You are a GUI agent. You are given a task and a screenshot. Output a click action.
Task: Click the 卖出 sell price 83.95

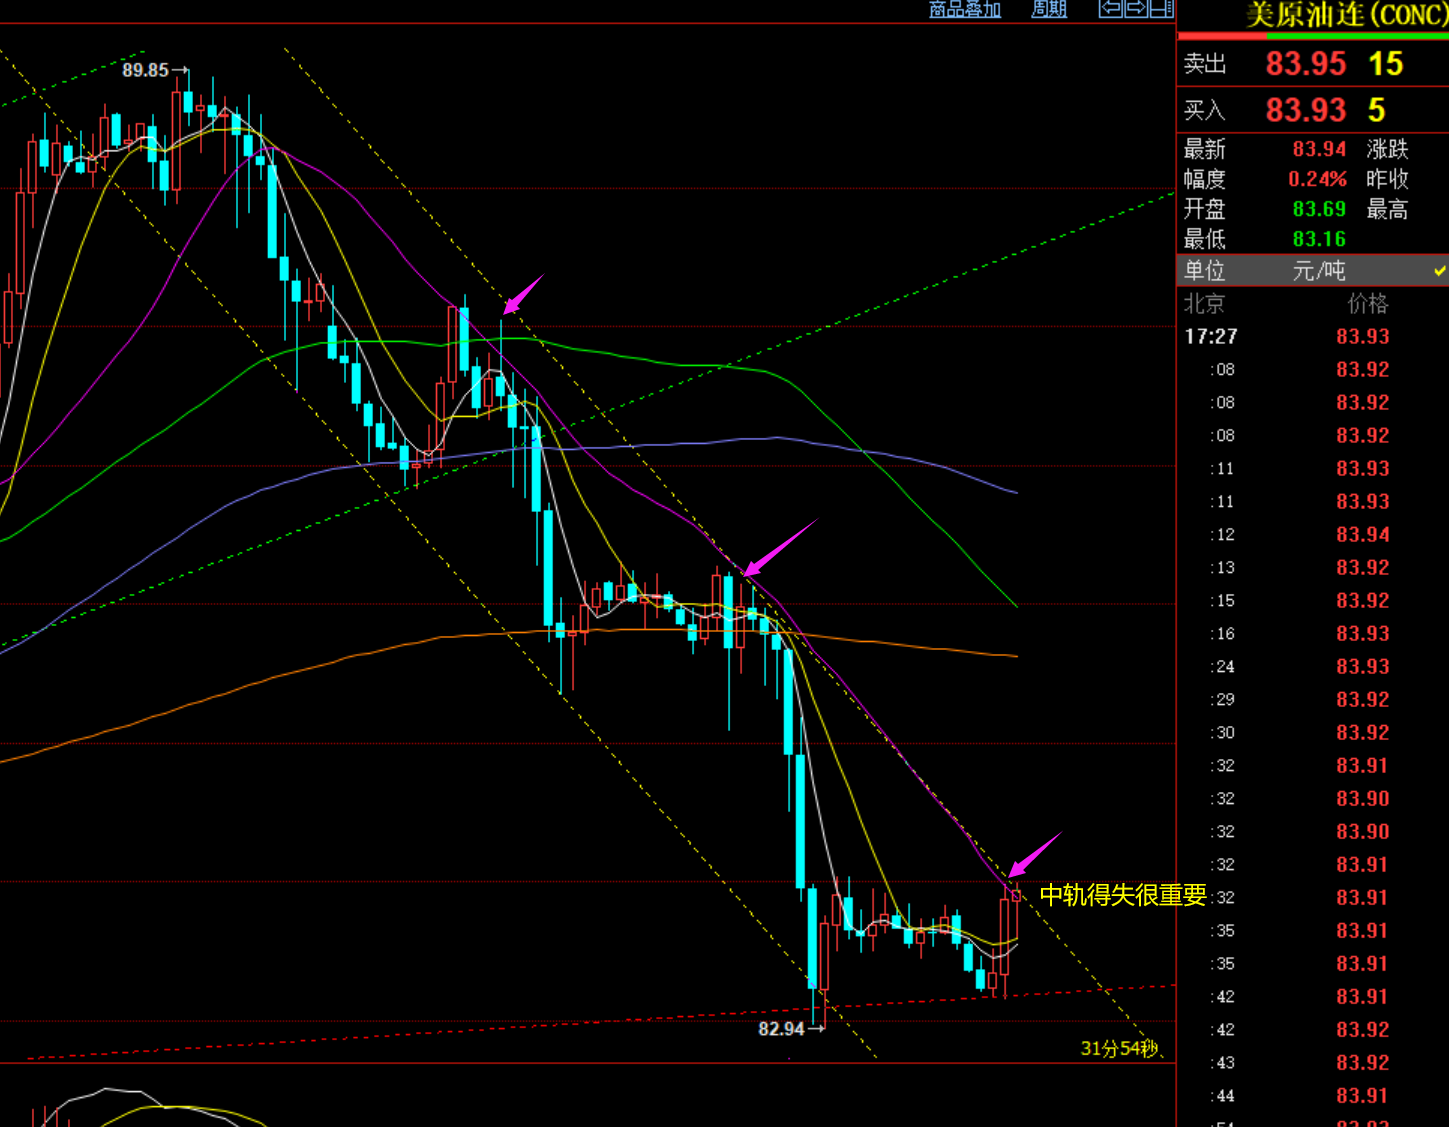click(x=1306, y=64)
